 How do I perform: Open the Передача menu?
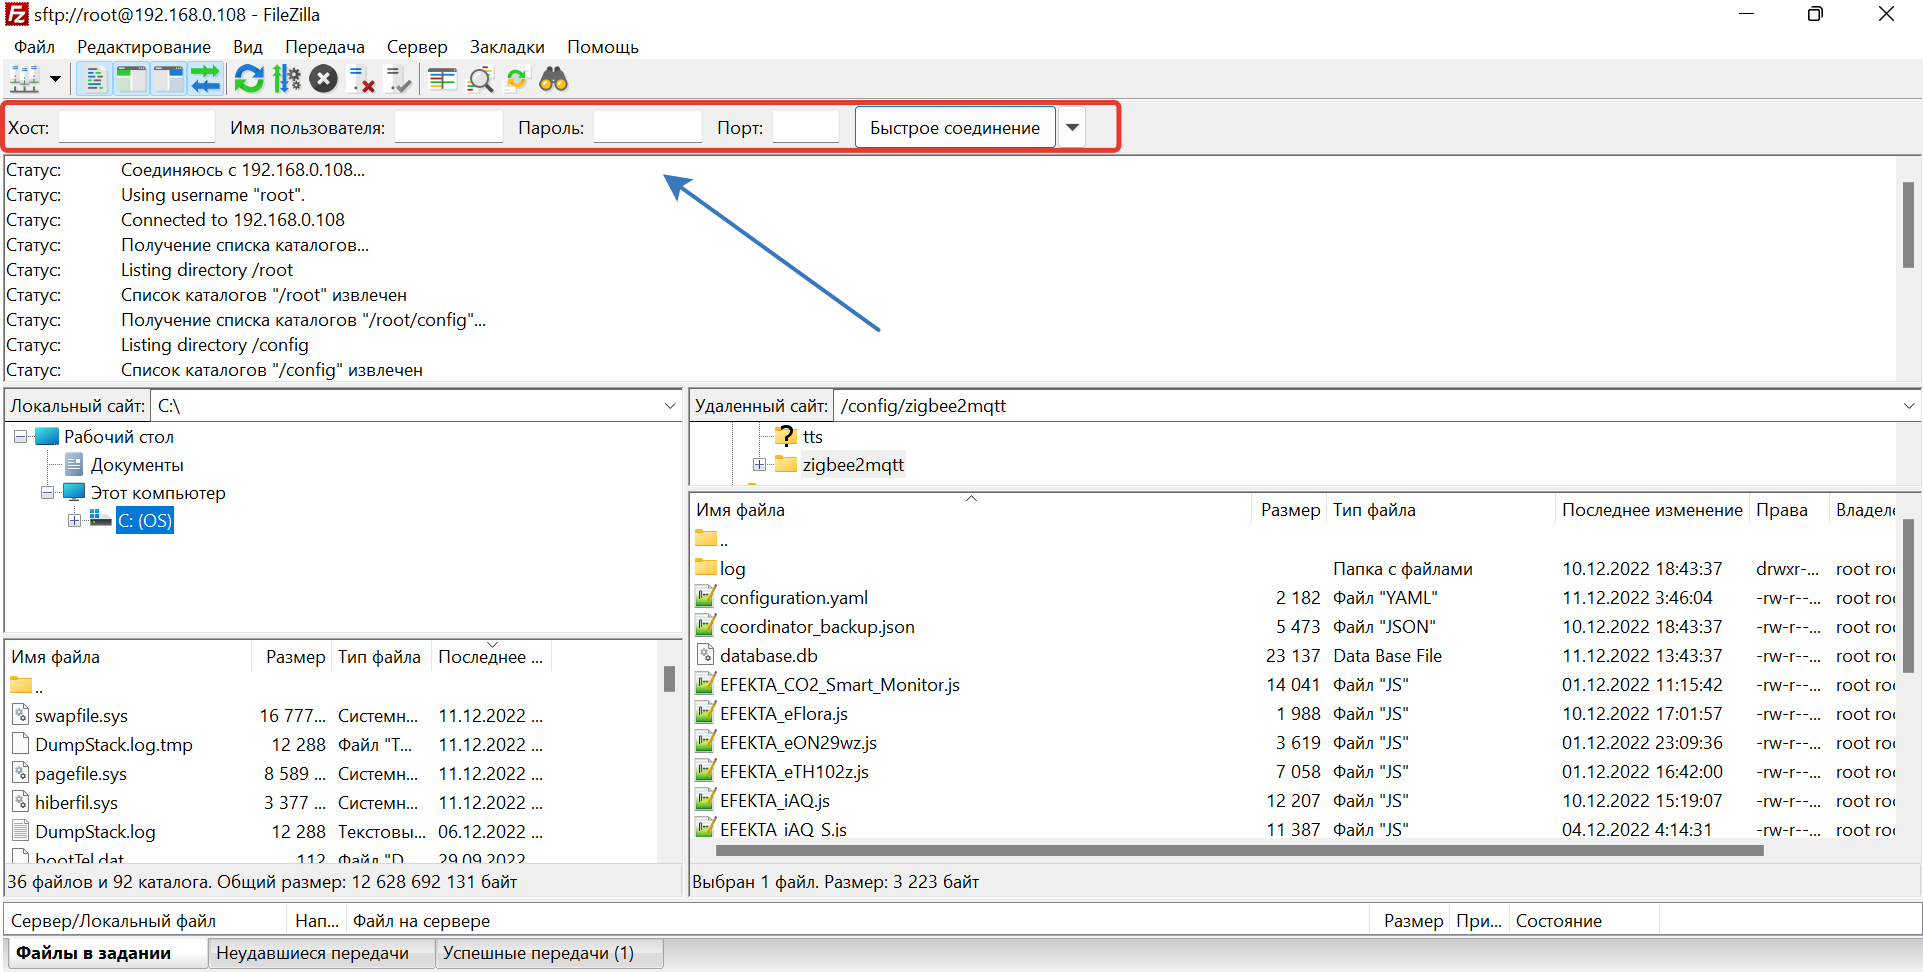[325, 47]
